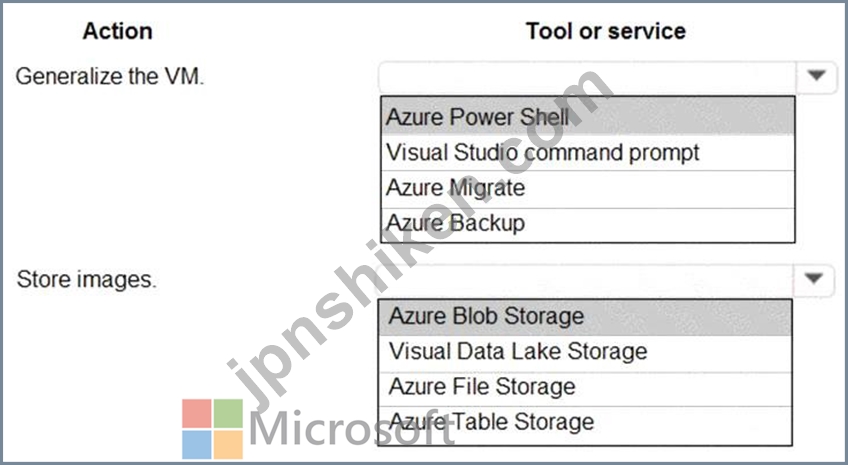The width and height of the screenshot is (848, 465).
Task: Click the red square of Microsoft logo
Action: (x=196, y=414)
